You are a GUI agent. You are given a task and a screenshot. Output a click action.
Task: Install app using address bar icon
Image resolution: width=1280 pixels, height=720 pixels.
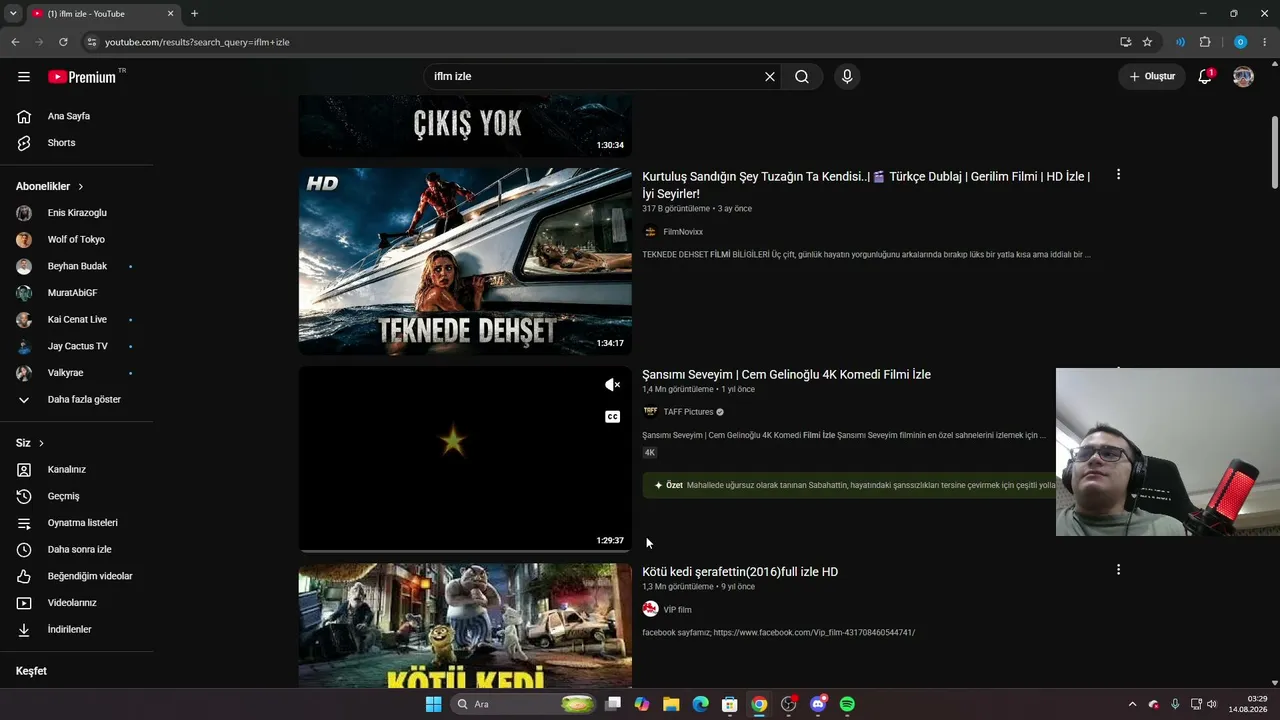pos(1126,42)
